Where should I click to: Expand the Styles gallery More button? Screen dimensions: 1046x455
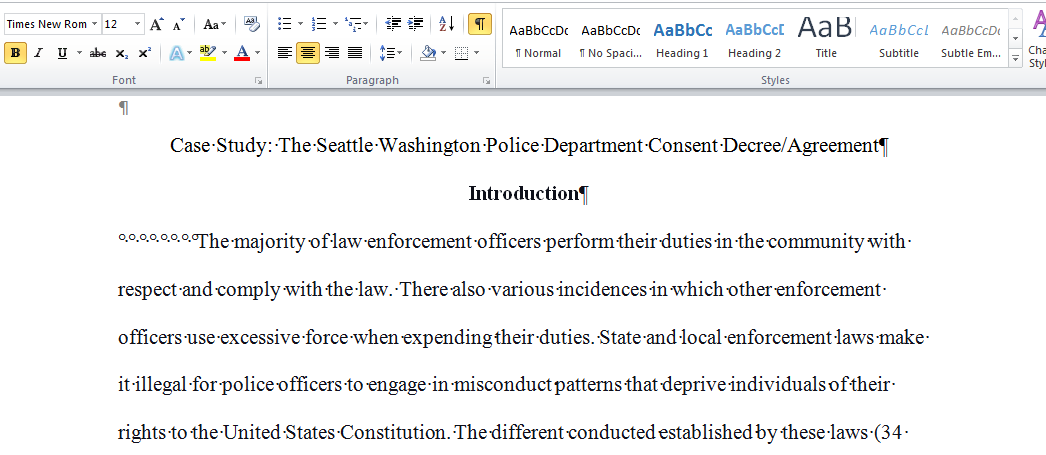[1015, 59]
